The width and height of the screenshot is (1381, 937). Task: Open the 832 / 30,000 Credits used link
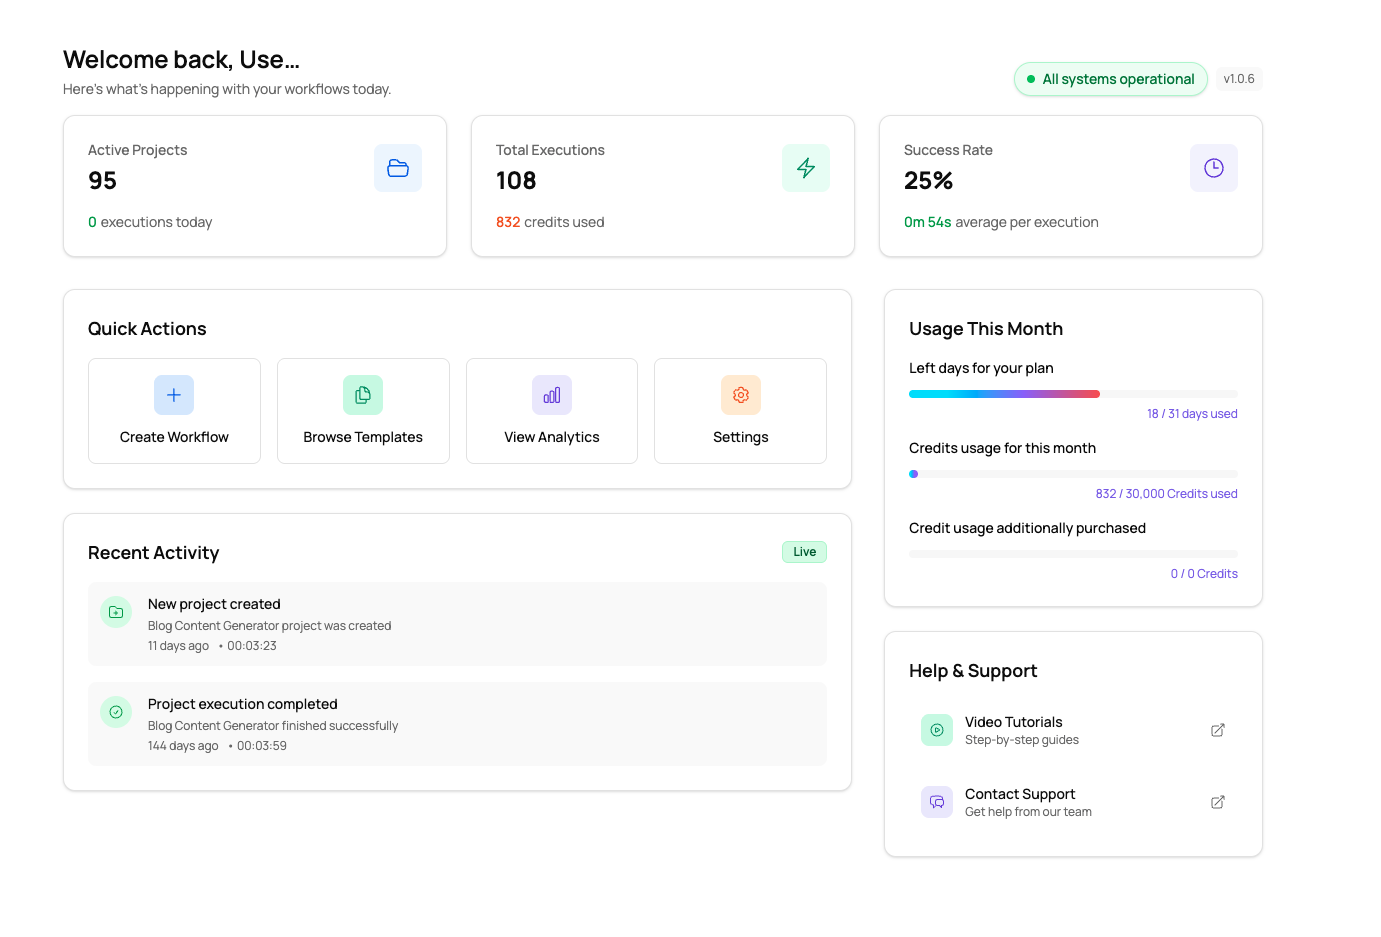tap(1166, 493)
